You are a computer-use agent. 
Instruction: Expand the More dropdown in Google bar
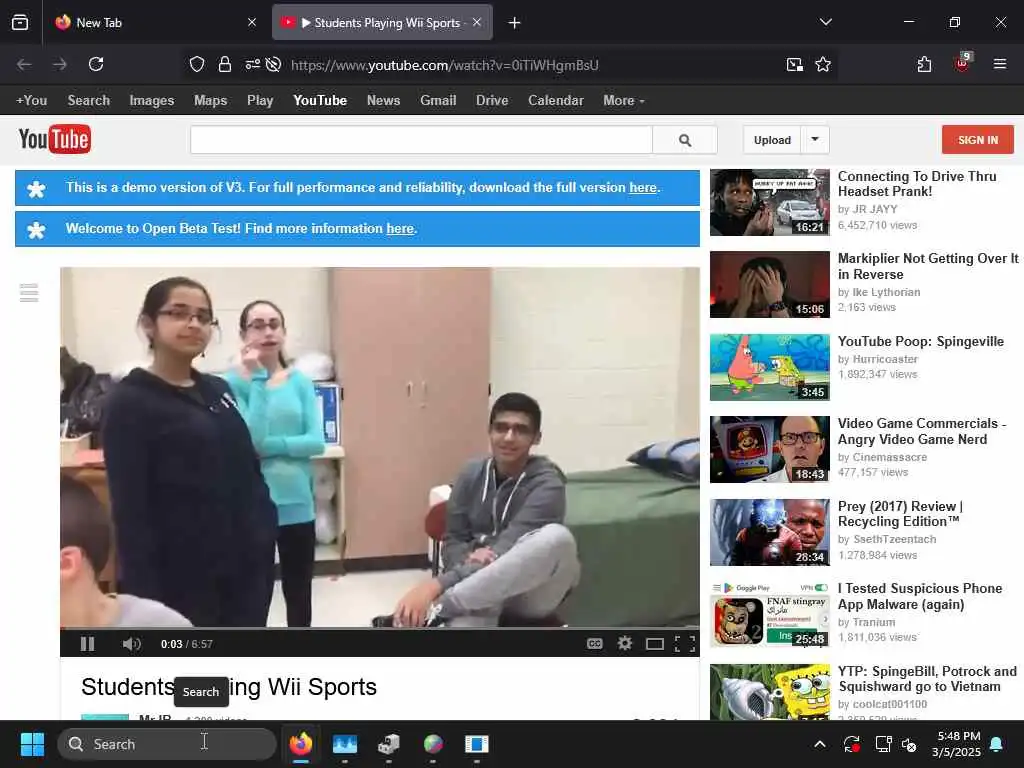(x=624, y=101)
